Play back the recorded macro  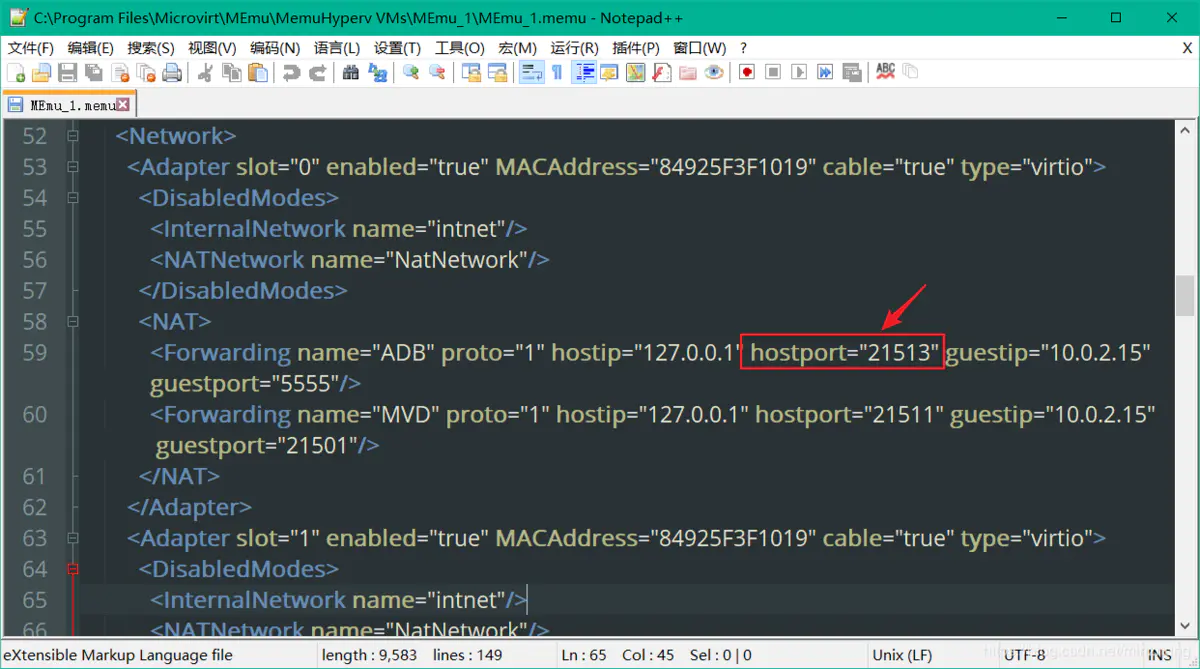798,72
